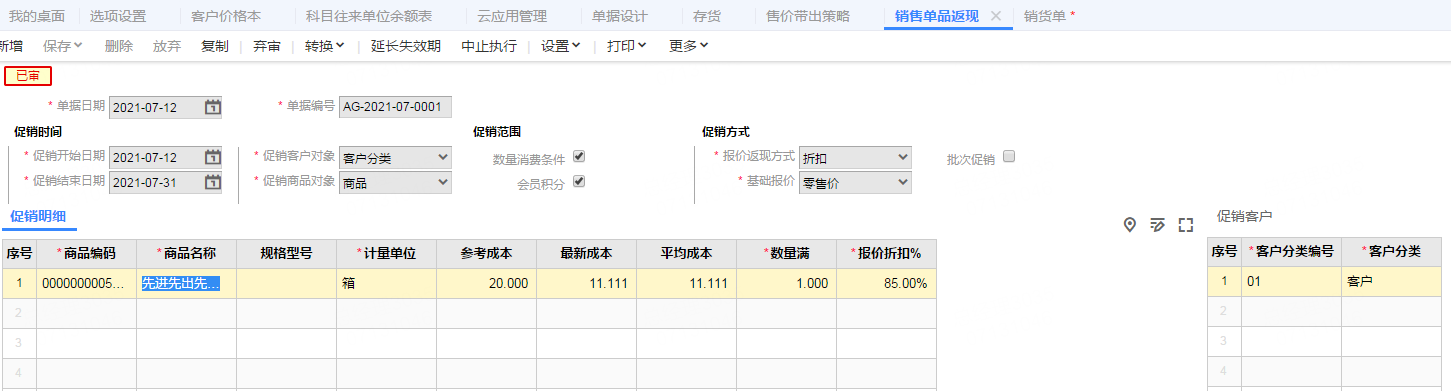
Task: Open the 基础报价 dropdown
Action: point(855,182)
